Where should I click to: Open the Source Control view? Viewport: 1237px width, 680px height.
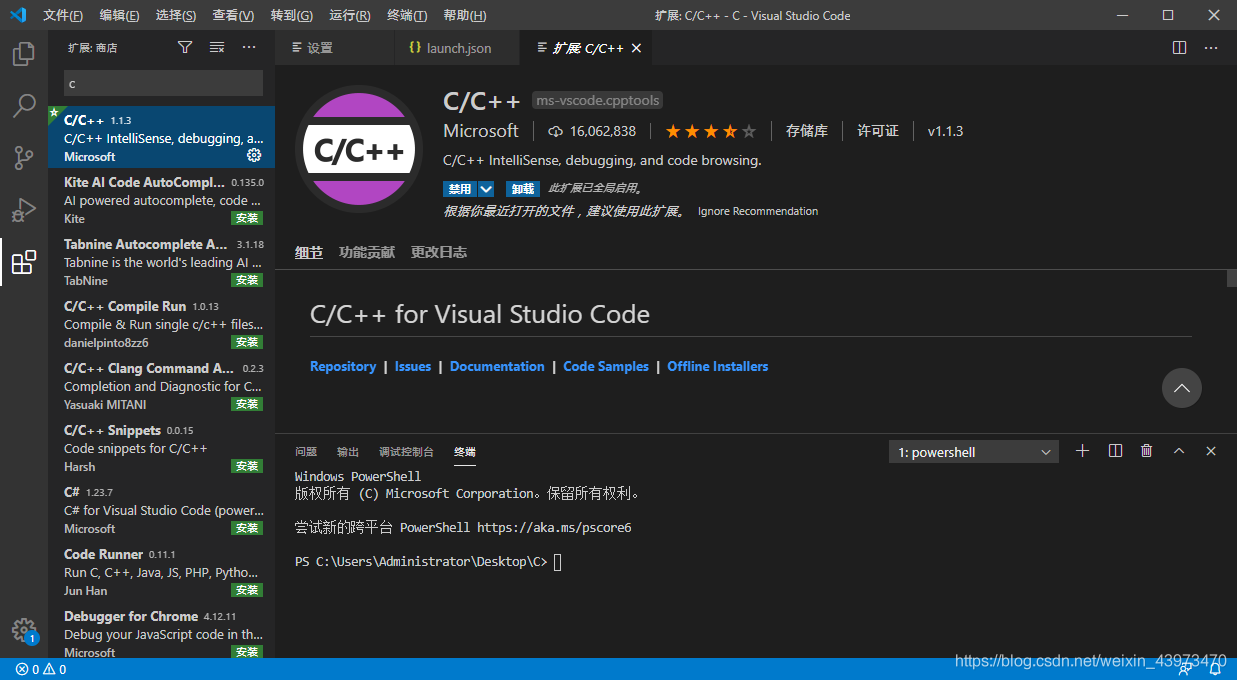coord(24,157)
